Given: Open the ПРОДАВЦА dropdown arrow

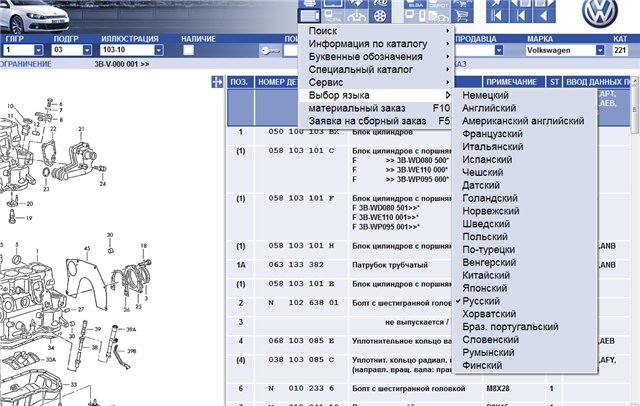Looking at the screenshot, I should coord(499,50).
